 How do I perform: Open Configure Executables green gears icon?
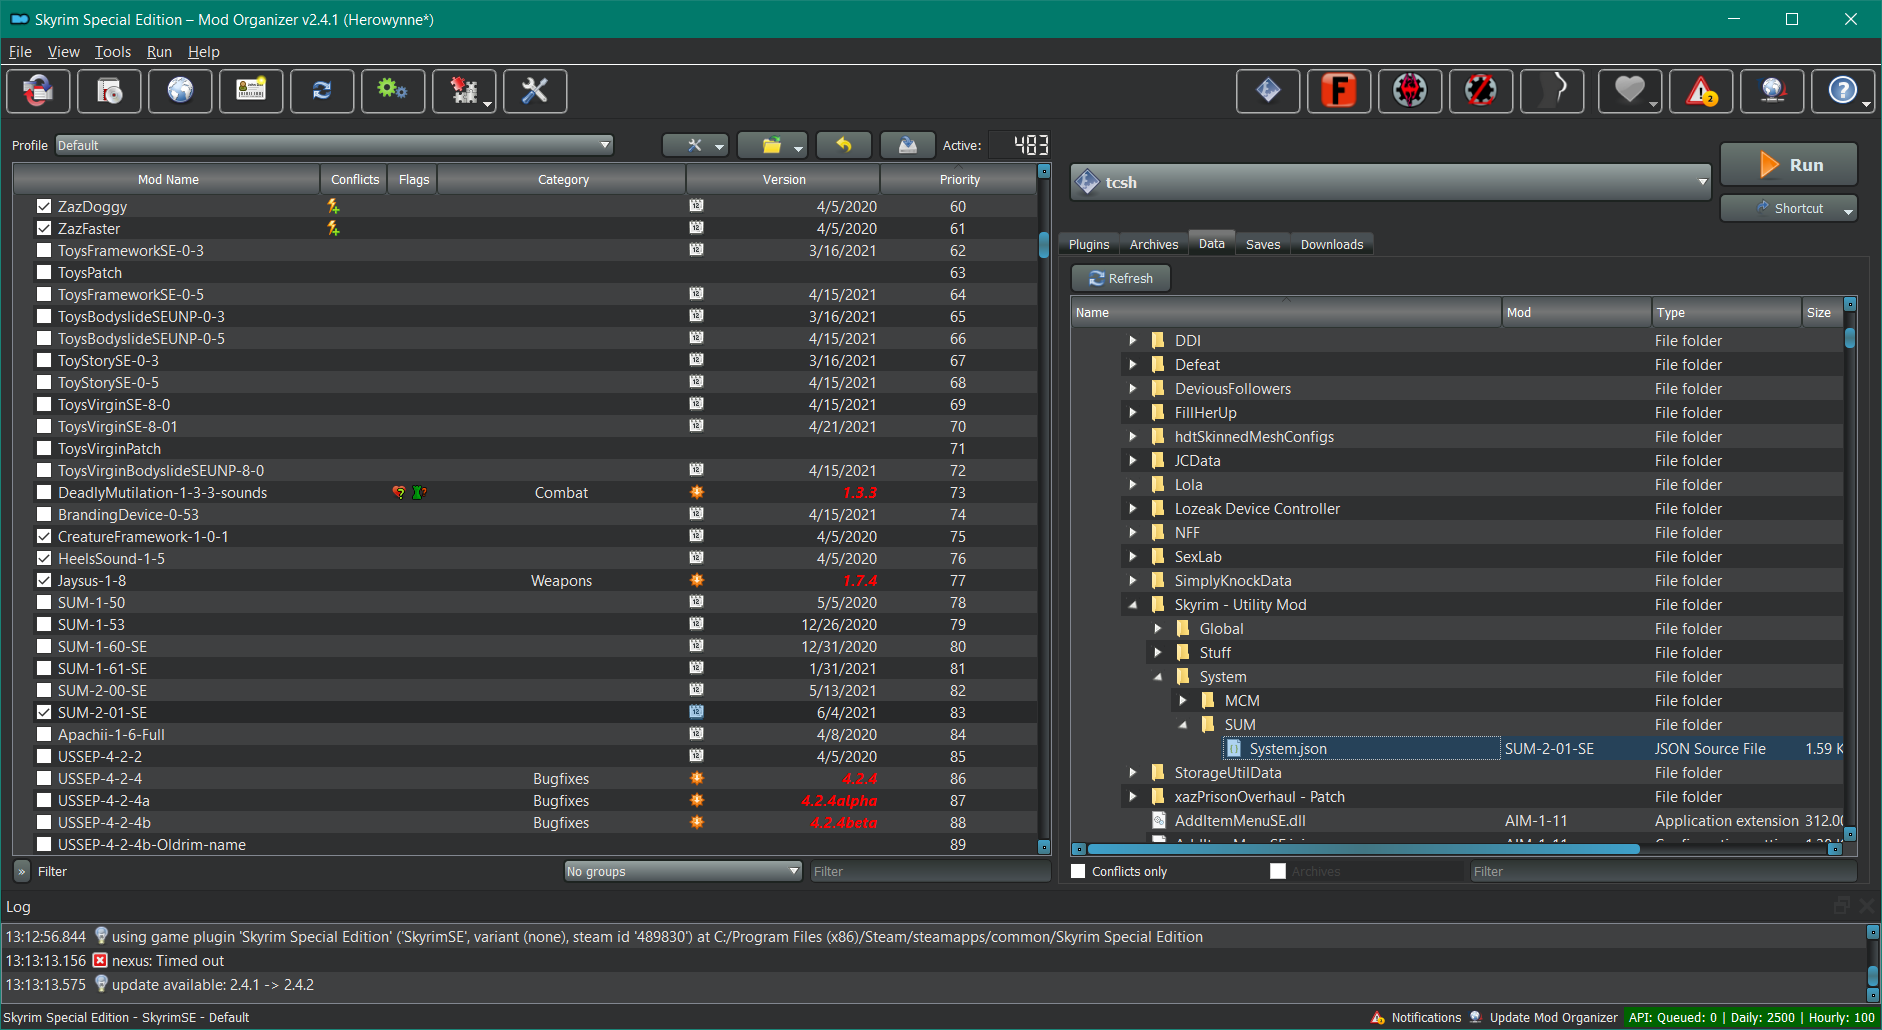tap(392, 91)
